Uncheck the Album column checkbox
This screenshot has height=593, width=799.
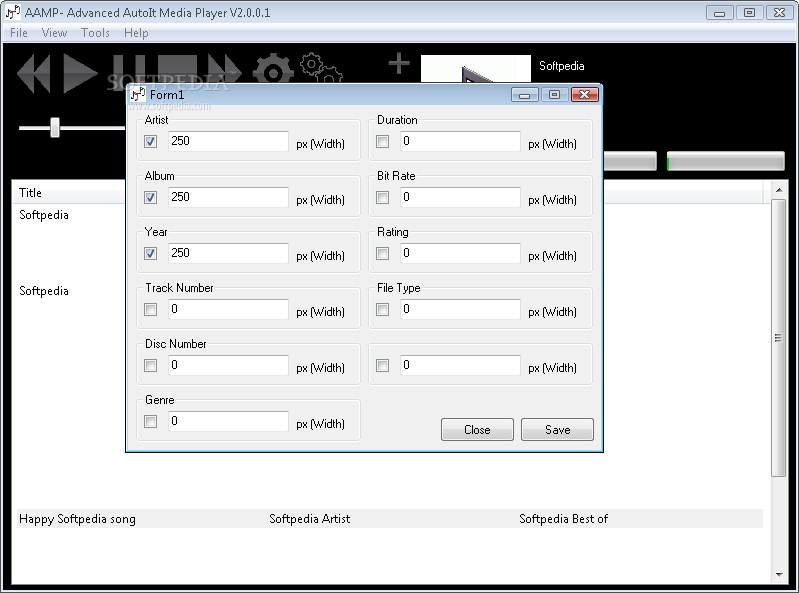point(150,198)
